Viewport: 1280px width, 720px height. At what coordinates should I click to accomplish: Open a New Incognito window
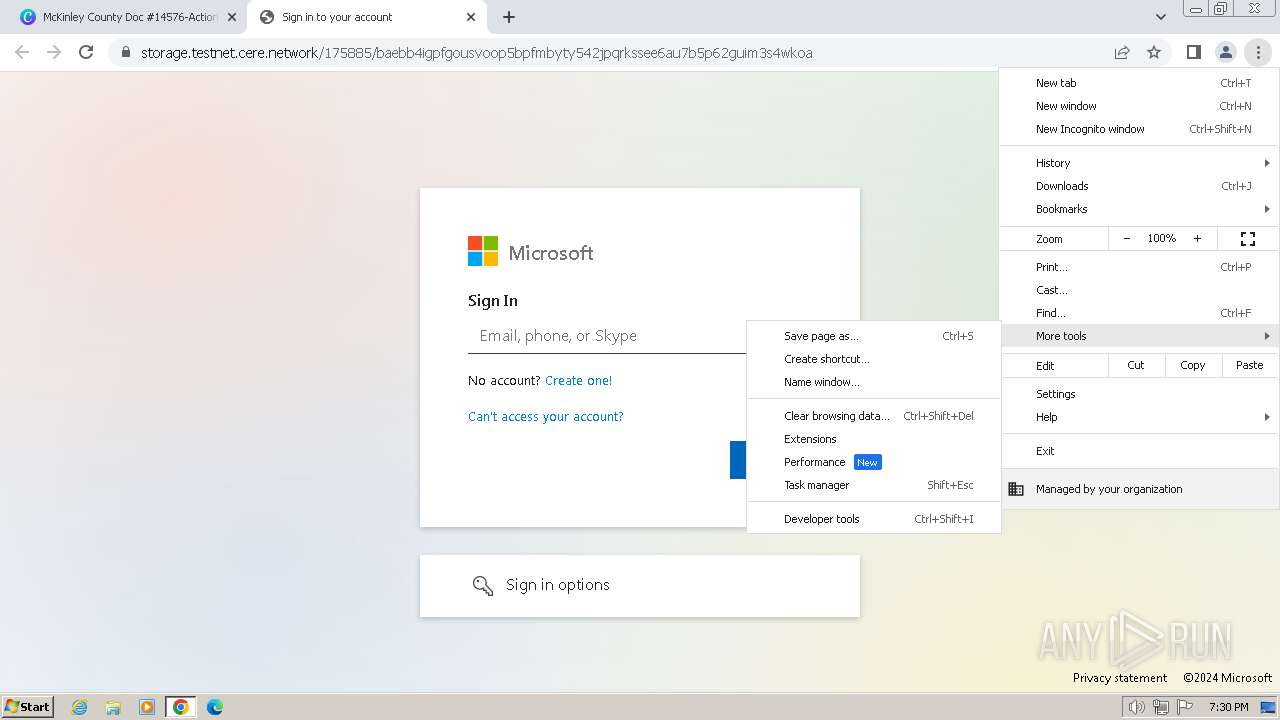(x=1139, y=129)
